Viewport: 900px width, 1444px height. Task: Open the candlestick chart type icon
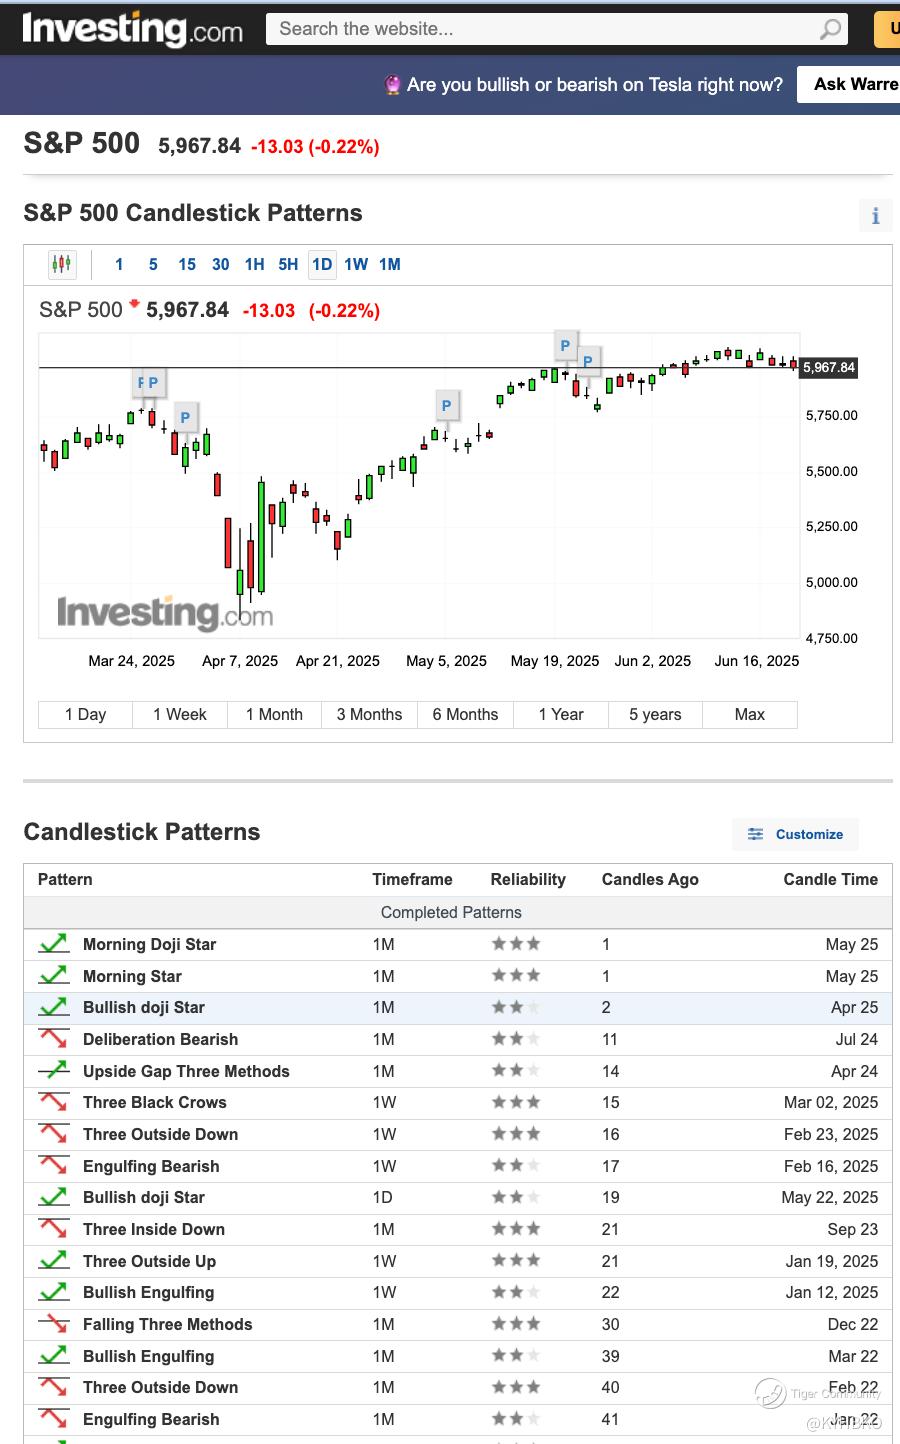pos(61,264)
